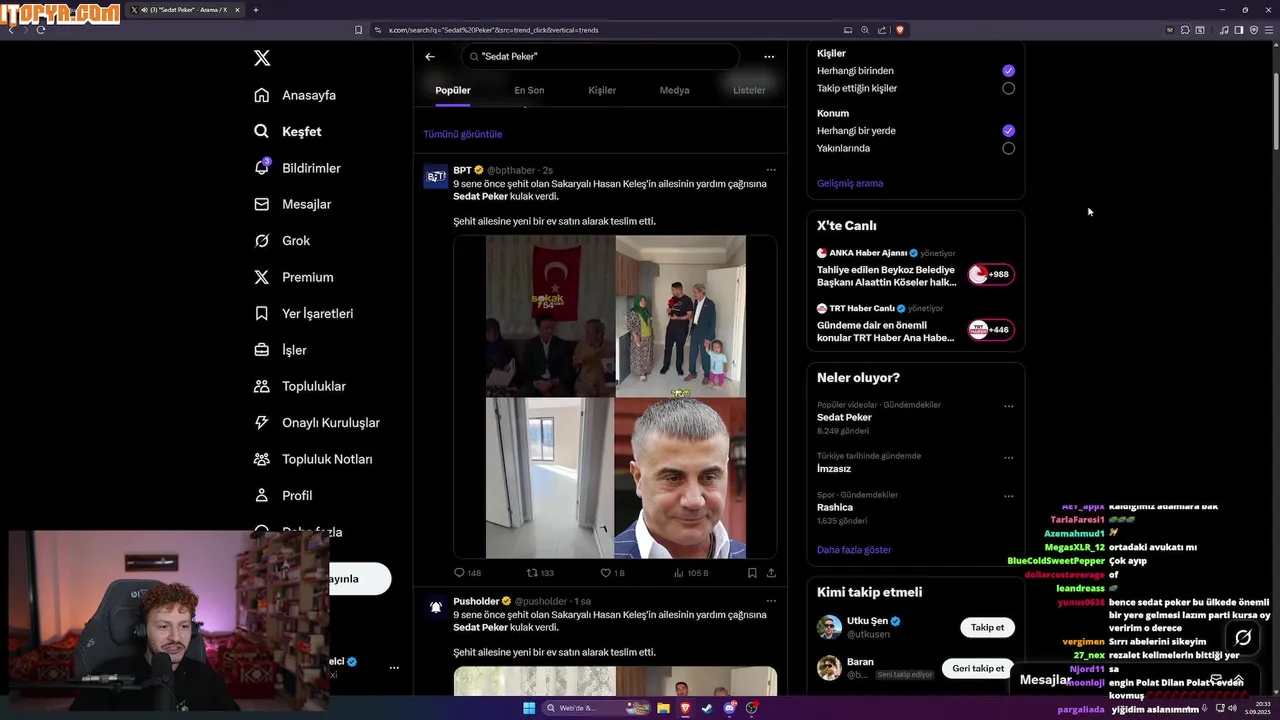The image size is (1280, 720).
Task: Open Profil from the sidebar
Action: 283,495
